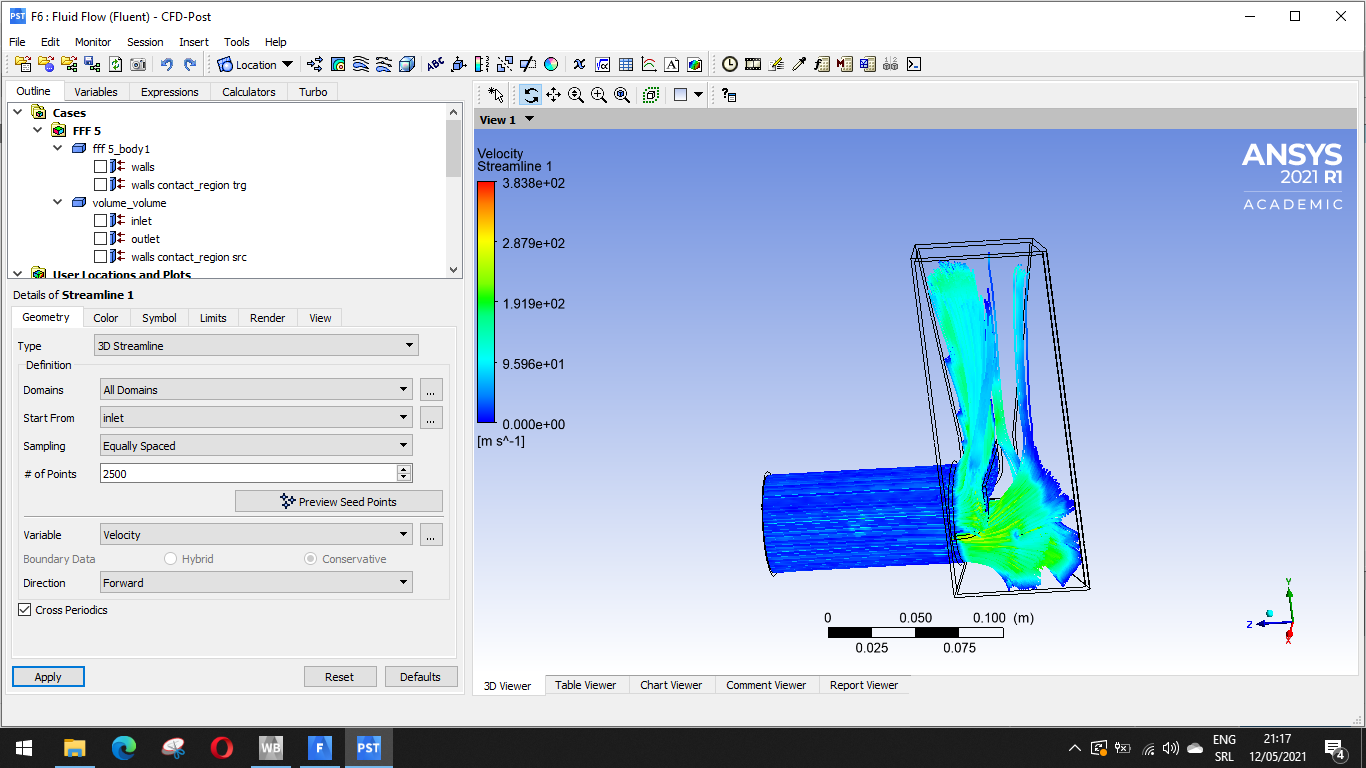
Task: Open the Variable ellipsis browse button
Action: 431,535
